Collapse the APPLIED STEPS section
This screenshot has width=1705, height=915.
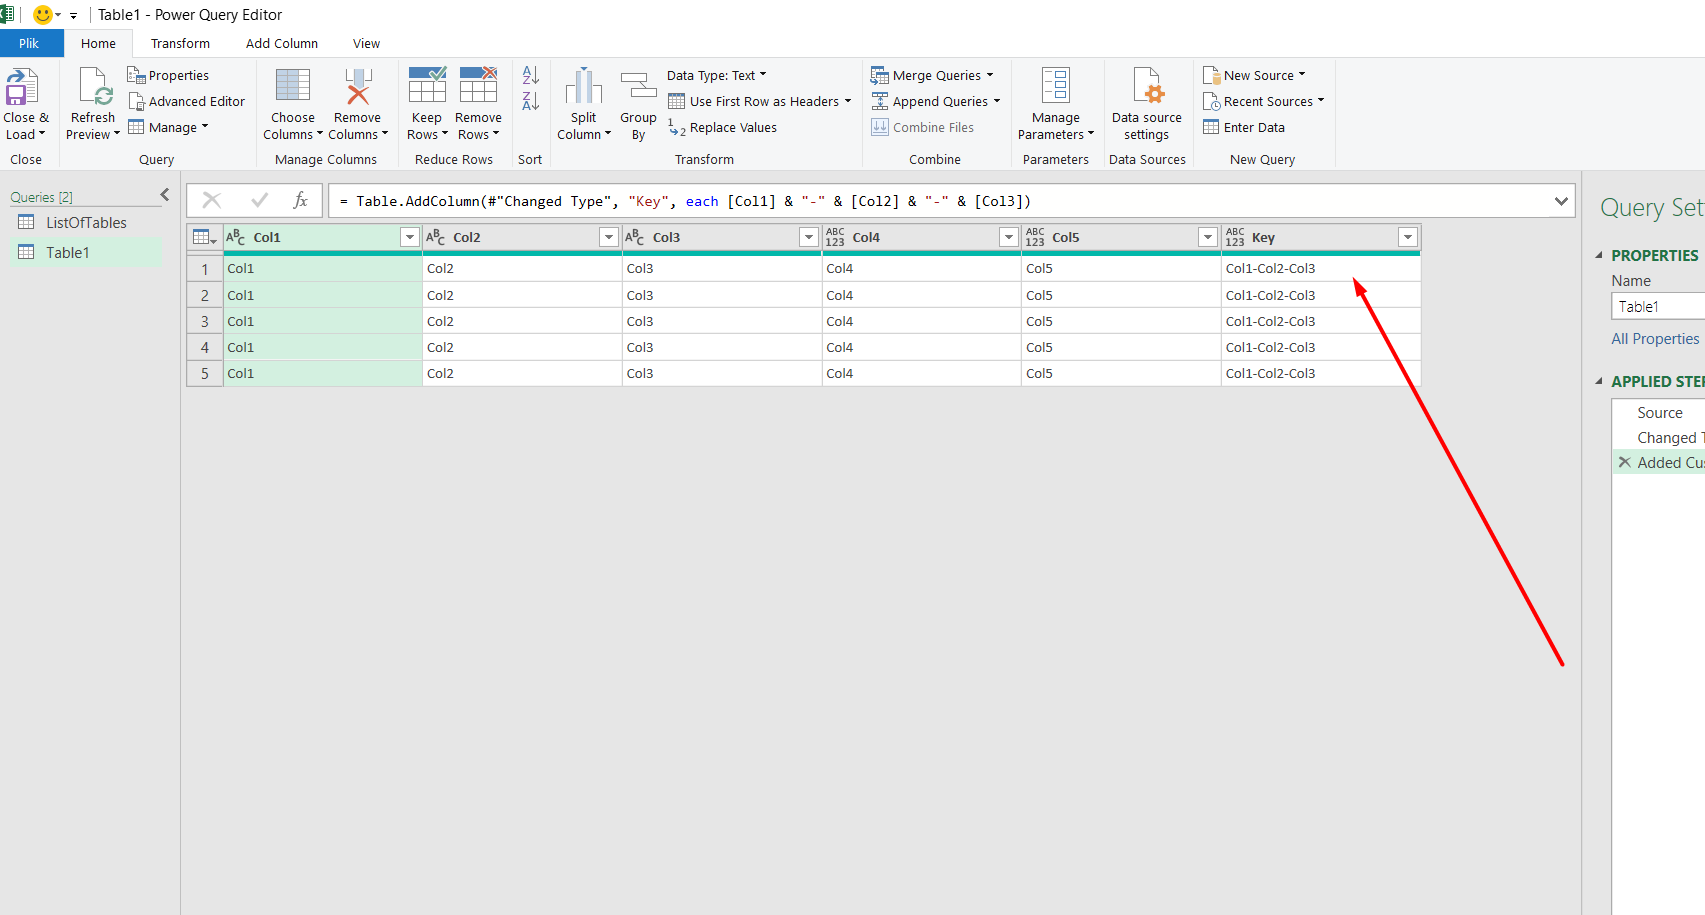pos(1599,381)
